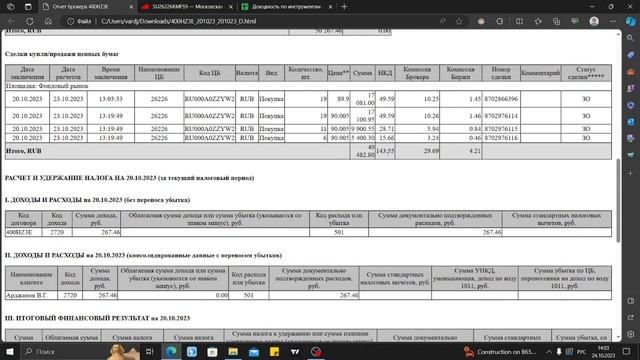Viewport: 640px width, 360px height.
Task: Switch to Отчет брокера 400HZ3E tab
Action: 88,7
